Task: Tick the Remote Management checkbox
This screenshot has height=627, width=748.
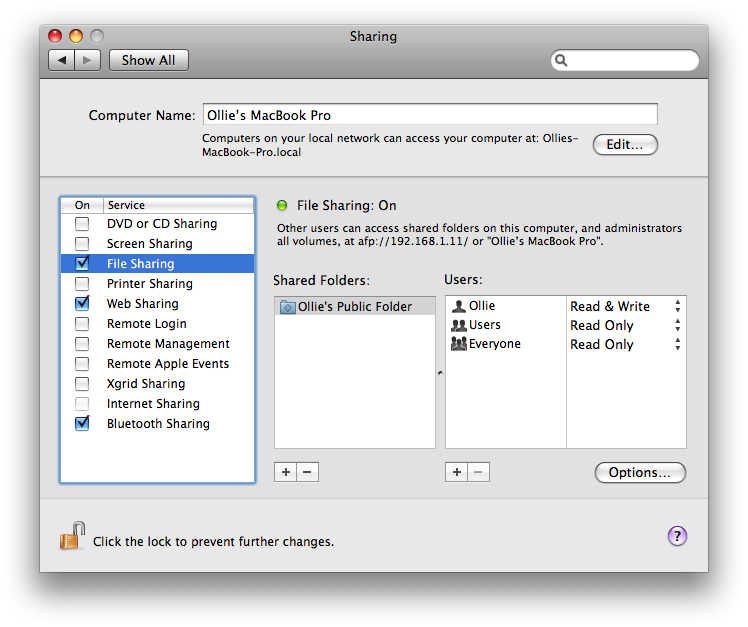Action: point(82,344)
